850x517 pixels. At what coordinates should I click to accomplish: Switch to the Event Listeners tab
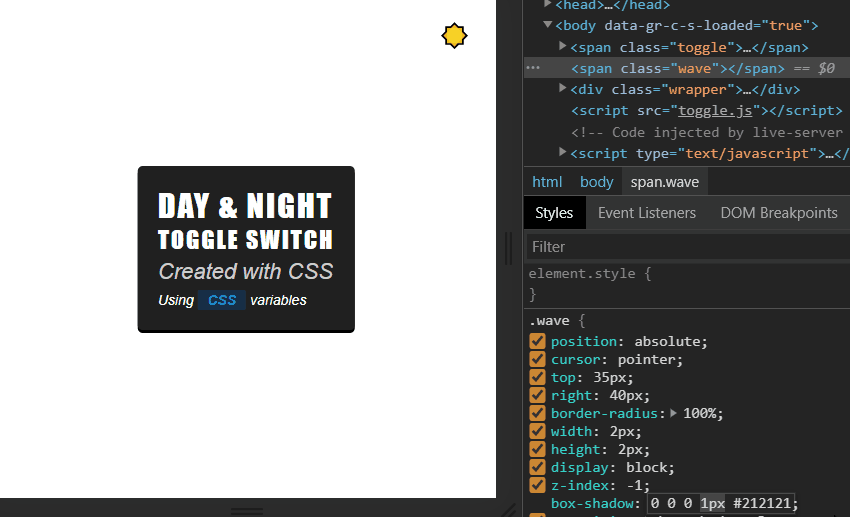point(646,213)
